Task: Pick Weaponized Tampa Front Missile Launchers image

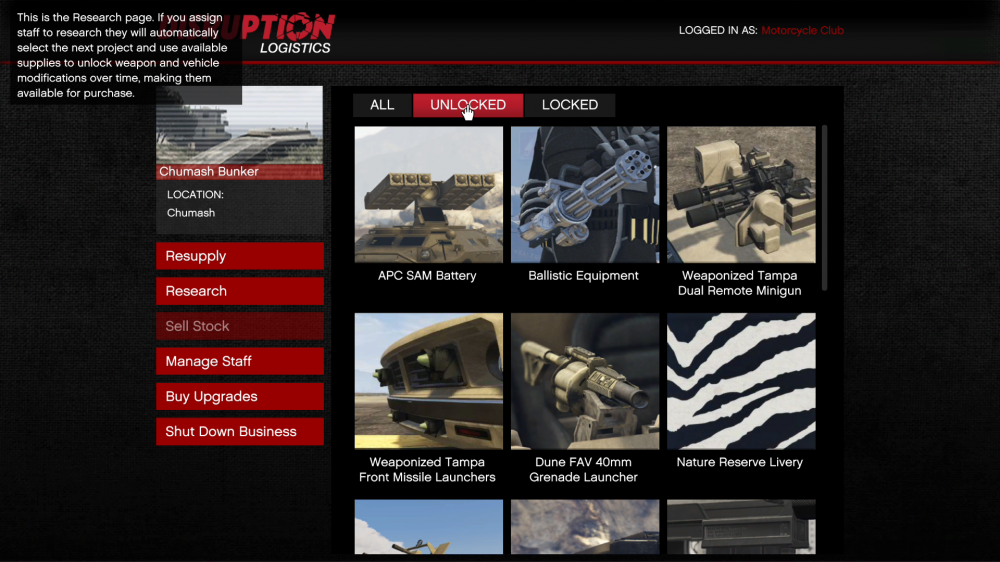Action: pyautogui.click(x=429, y=381)
